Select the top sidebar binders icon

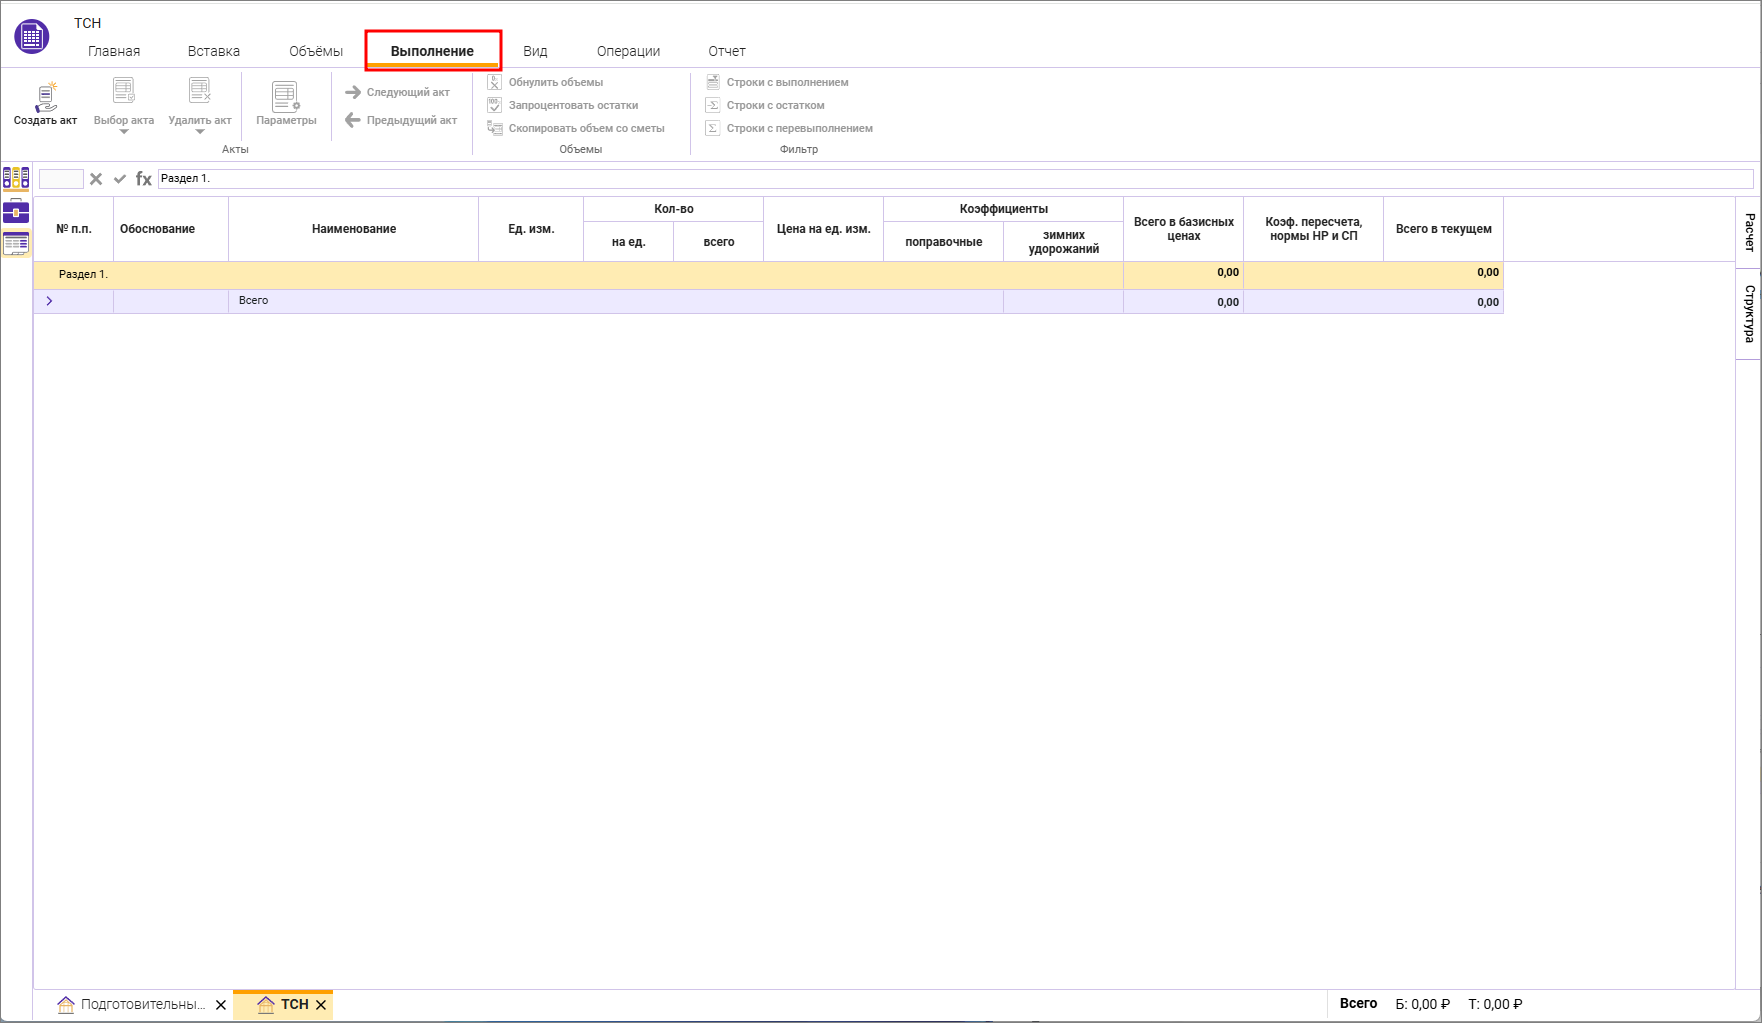16,178
